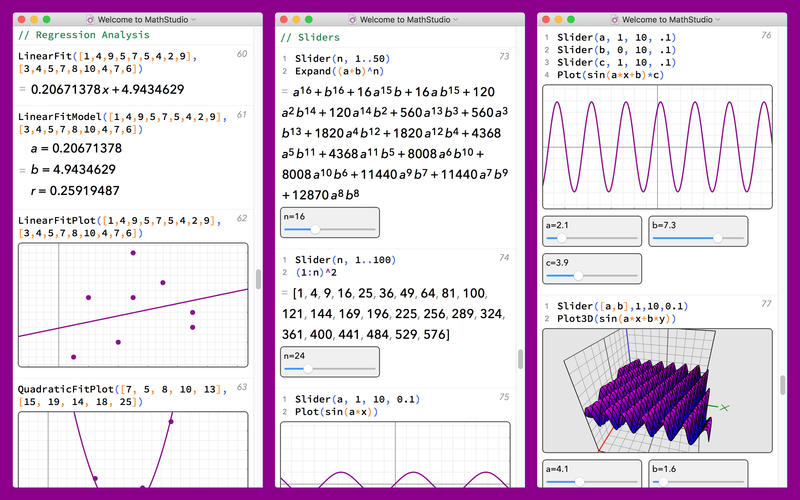The width and height of the screenshot is (800, 500).
Task: Click the b=7.3 slider thumb
Action: [x=718, y=238]
